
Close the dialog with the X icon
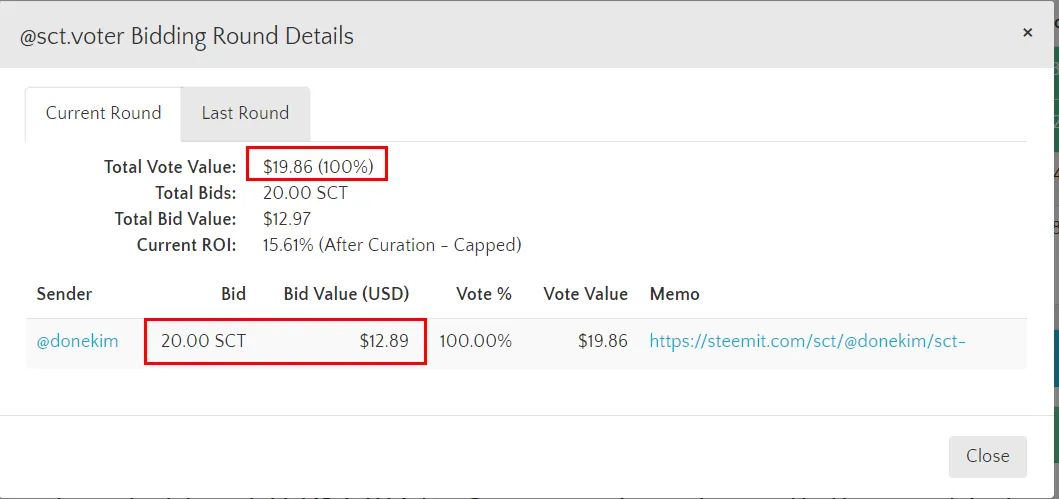1027,33
